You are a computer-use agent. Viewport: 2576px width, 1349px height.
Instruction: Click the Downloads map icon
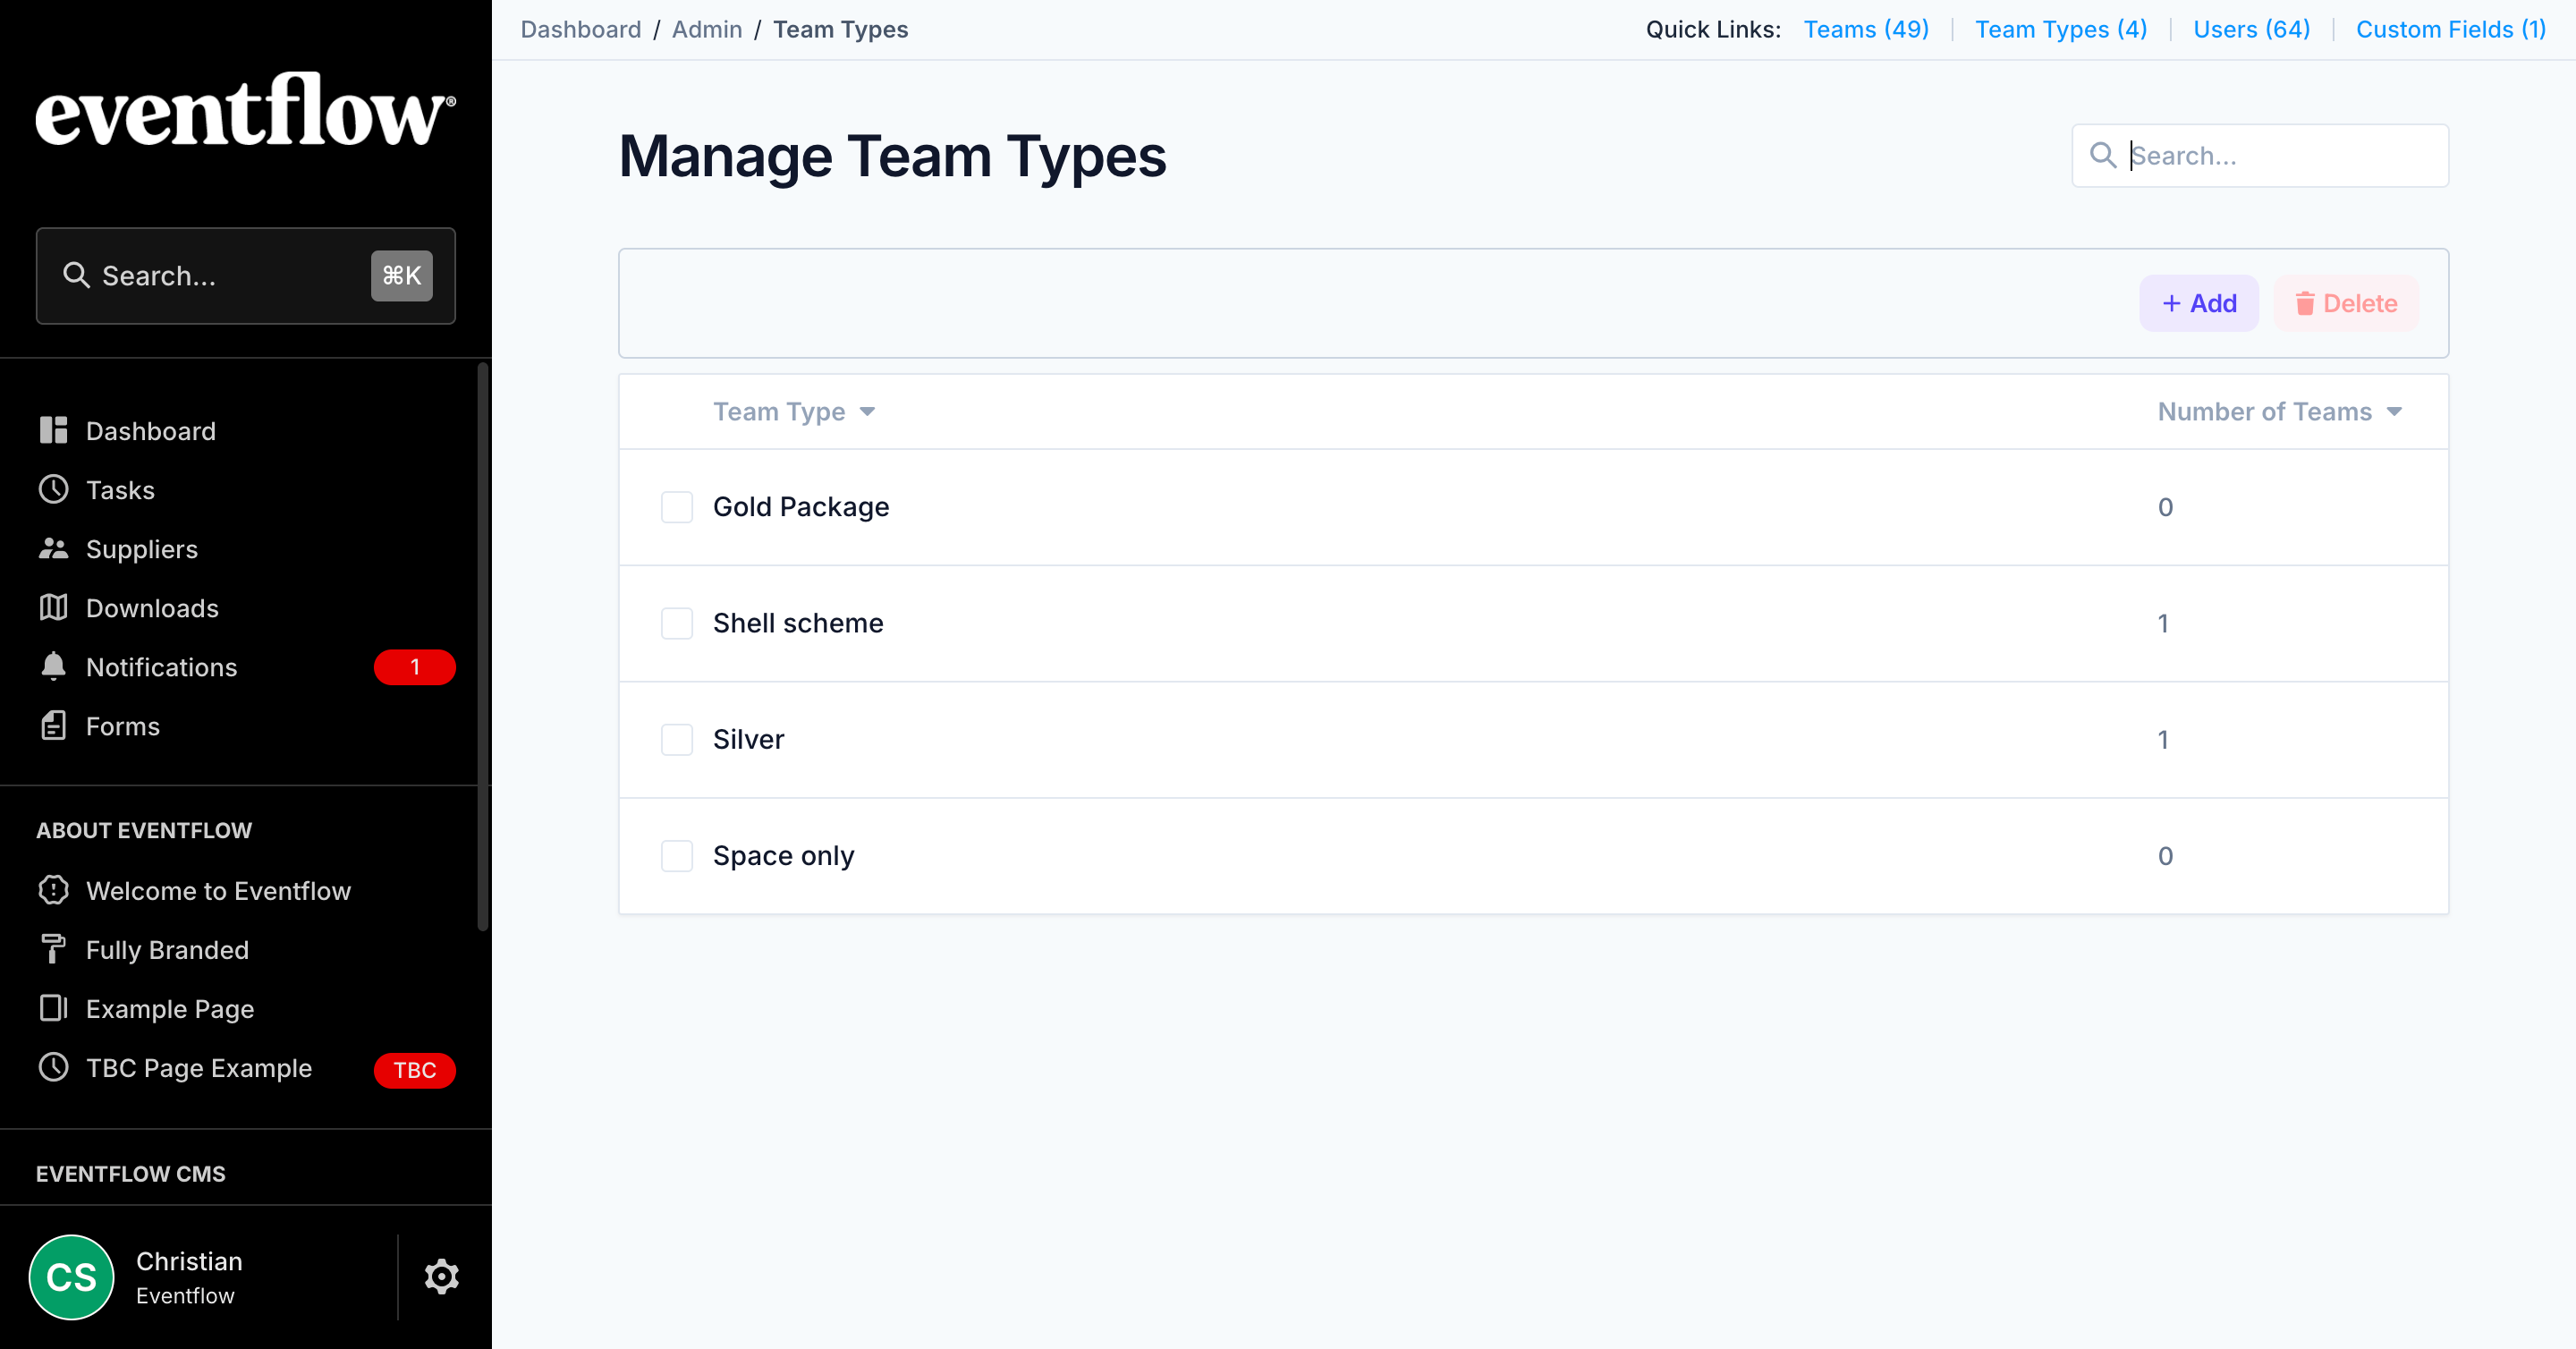(x=53, y=608)
